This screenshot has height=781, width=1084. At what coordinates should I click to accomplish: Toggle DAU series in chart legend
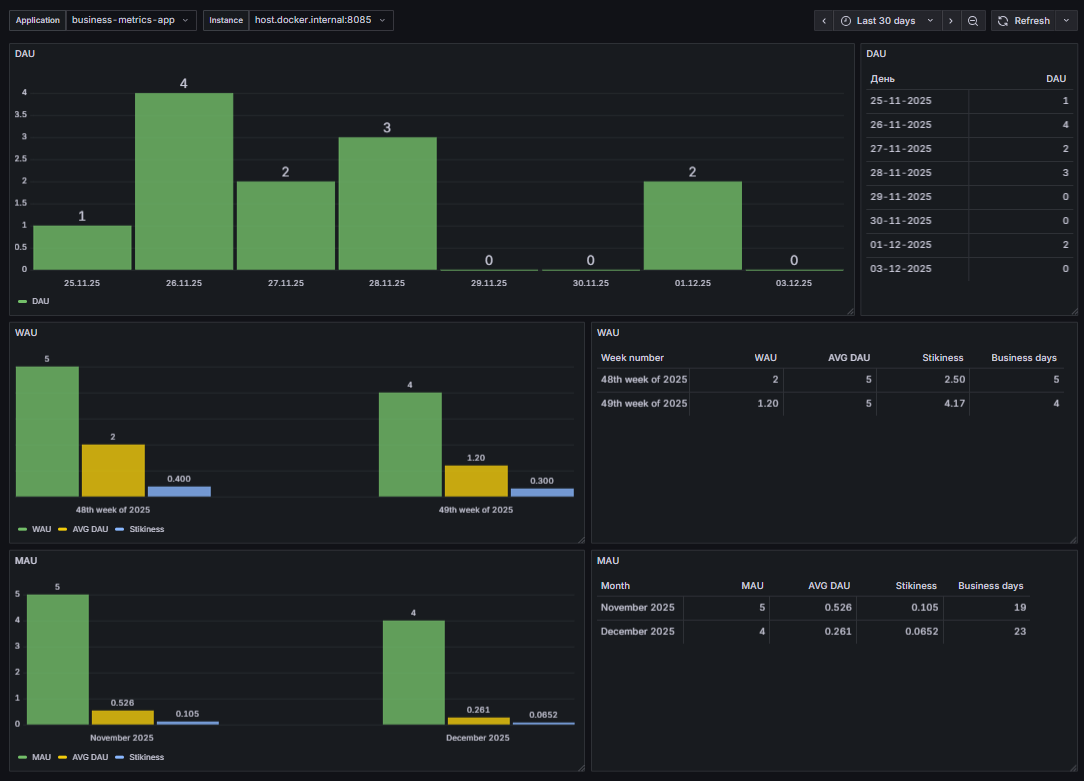[40, 300]
